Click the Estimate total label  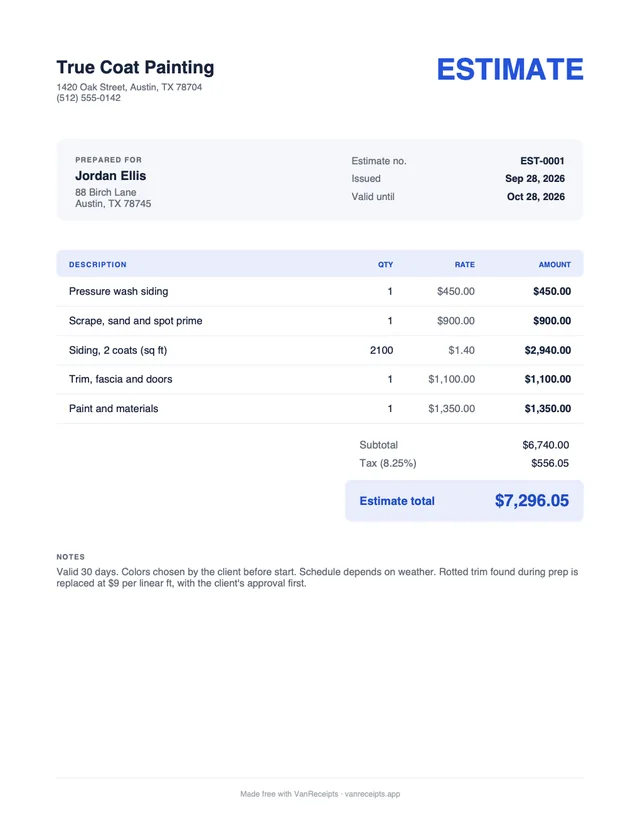click(397, 501)
